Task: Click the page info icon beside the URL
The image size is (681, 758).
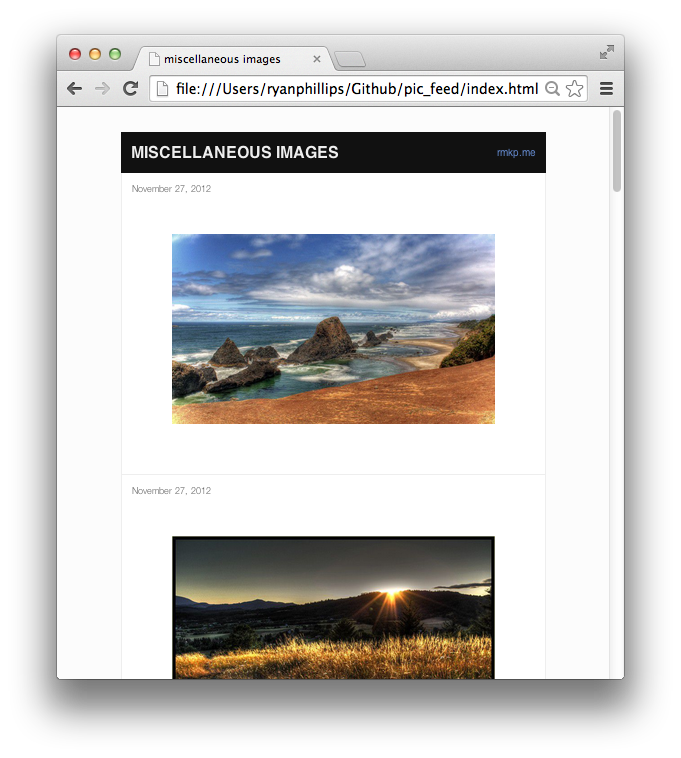Action: point(163,89)
